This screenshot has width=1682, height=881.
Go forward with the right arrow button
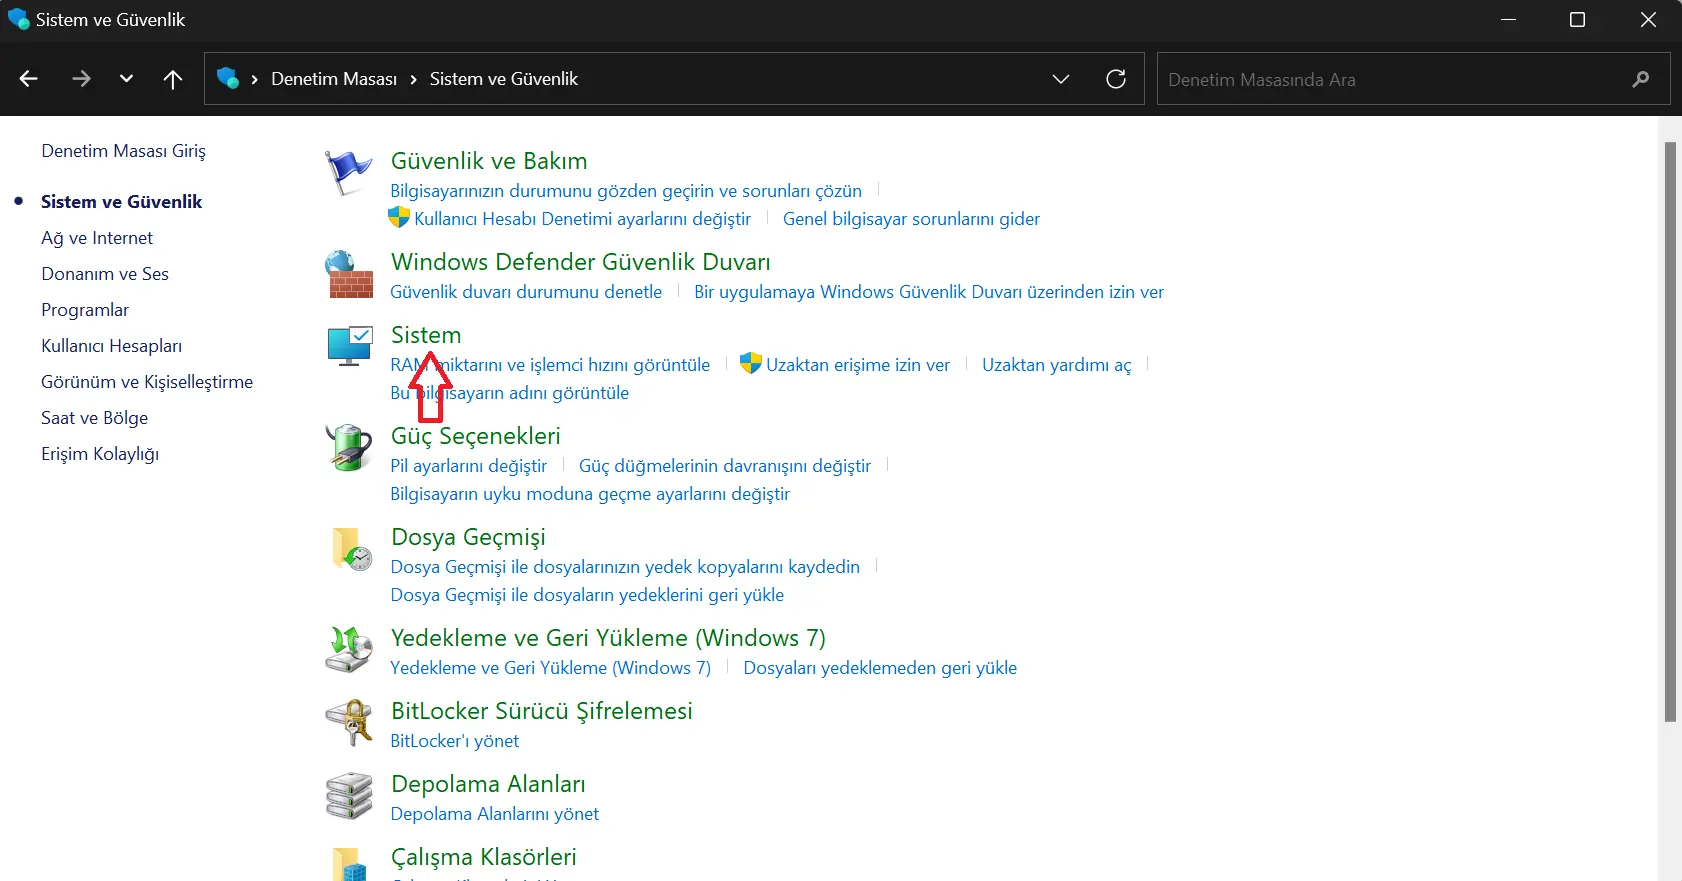tap(82, 78)
